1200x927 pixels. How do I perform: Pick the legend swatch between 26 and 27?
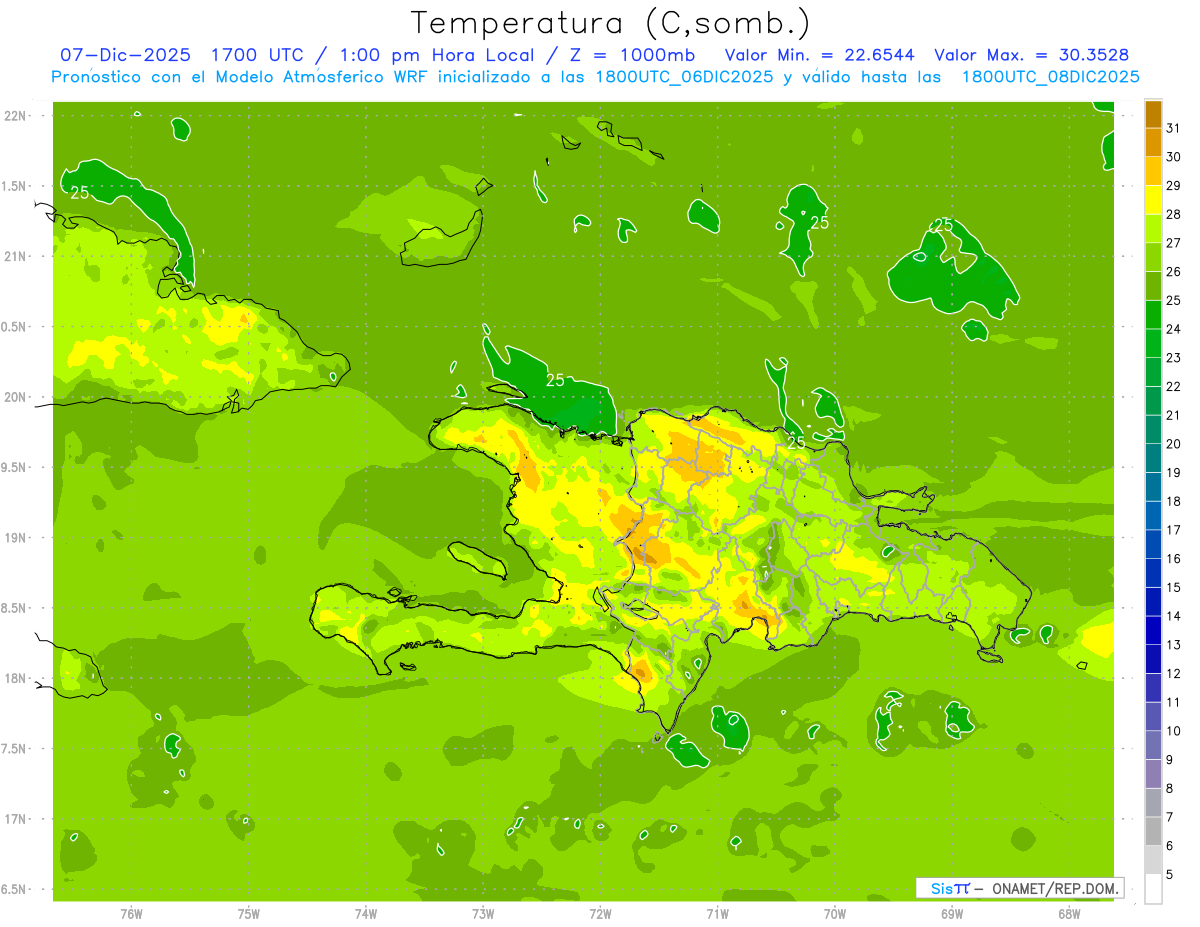1153,257
